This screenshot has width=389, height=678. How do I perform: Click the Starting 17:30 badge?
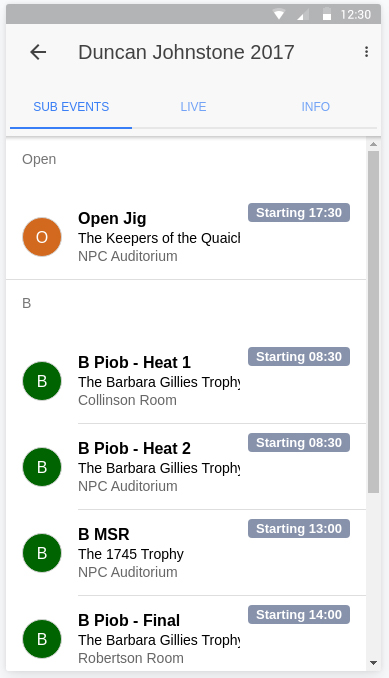(299, 213)
